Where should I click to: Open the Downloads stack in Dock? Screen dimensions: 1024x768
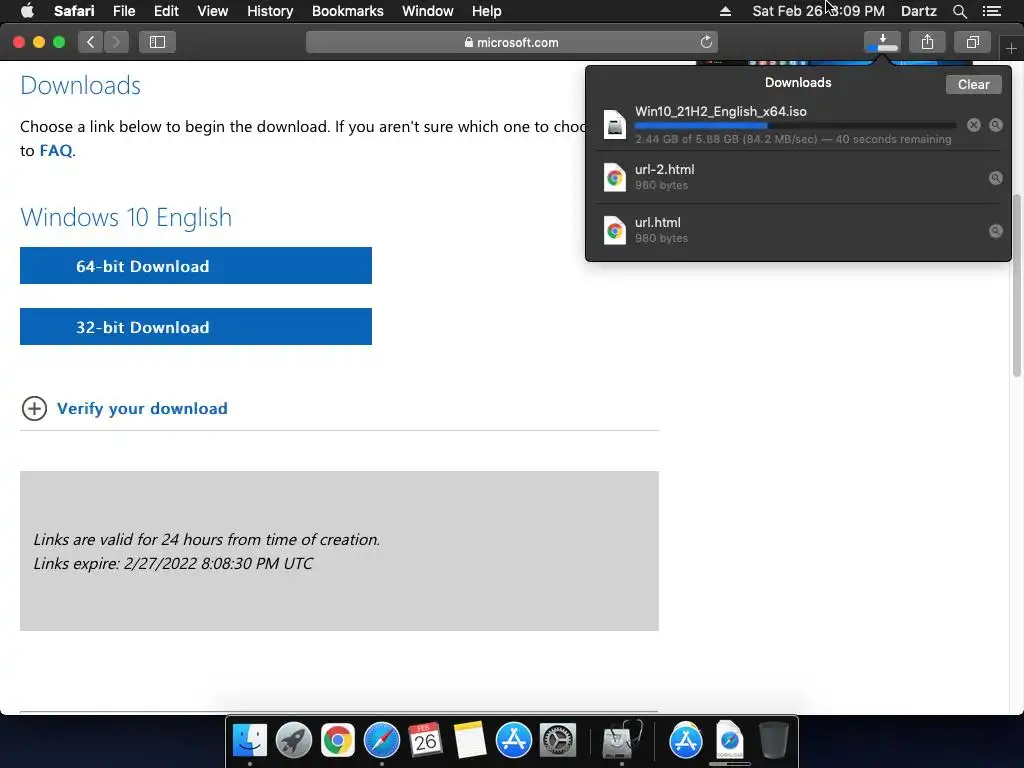click(x=729, y=740)
